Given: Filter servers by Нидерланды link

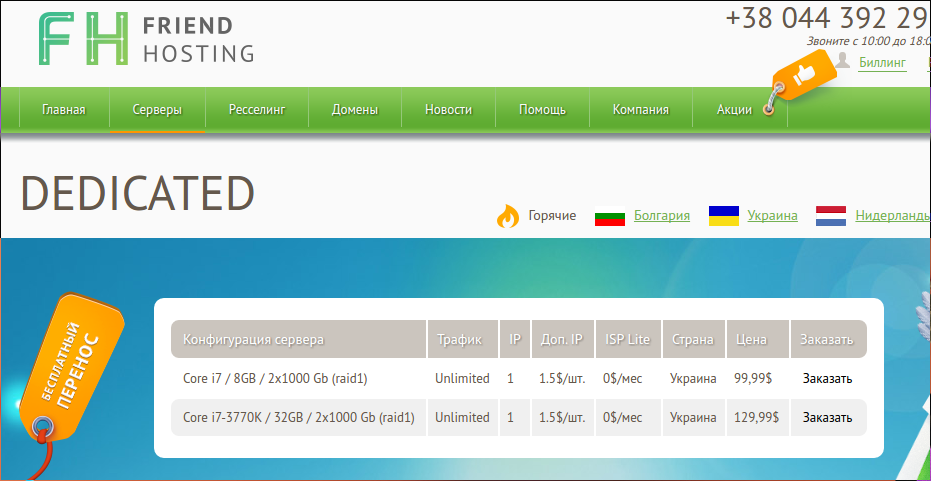Looking at the screenshot, I should click(893, 215).
